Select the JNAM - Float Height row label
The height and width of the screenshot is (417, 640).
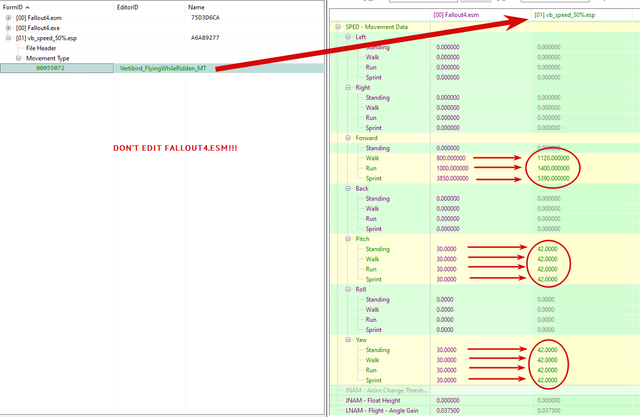(373, 401)
